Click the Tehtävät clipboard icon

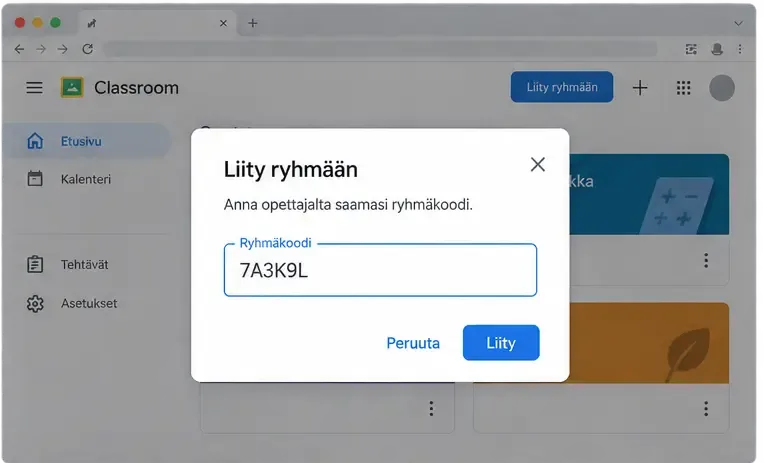35,265
